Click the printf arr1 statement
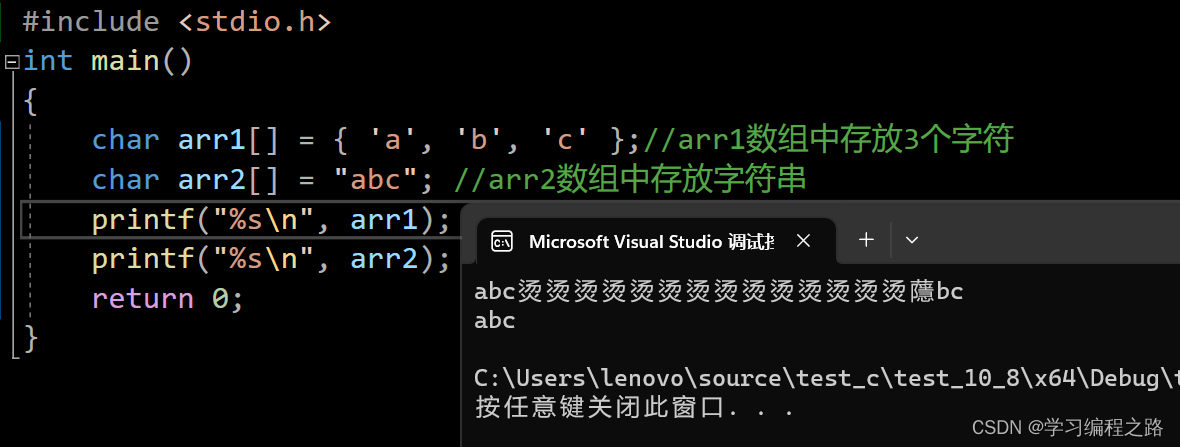1180x447 pixels. (271, 220)
